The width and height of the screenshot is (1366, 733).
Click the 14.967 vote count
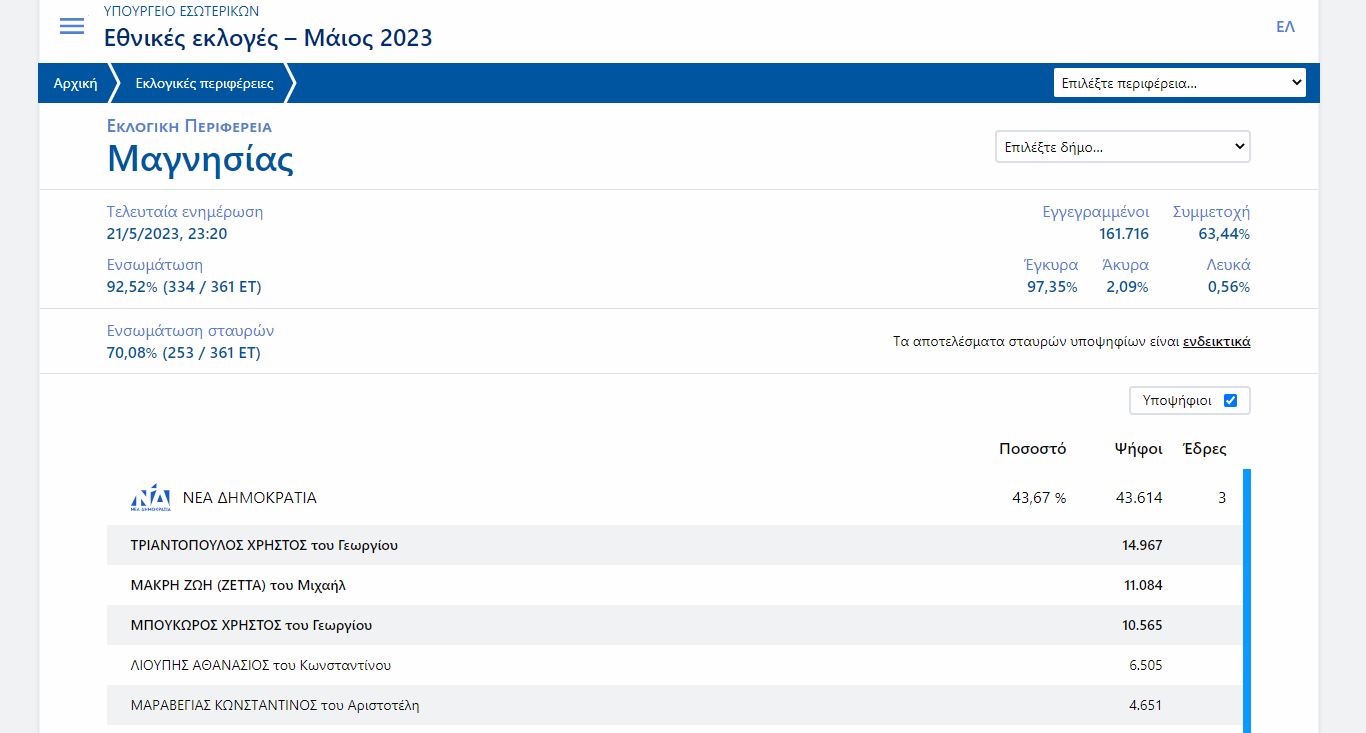1142,545
